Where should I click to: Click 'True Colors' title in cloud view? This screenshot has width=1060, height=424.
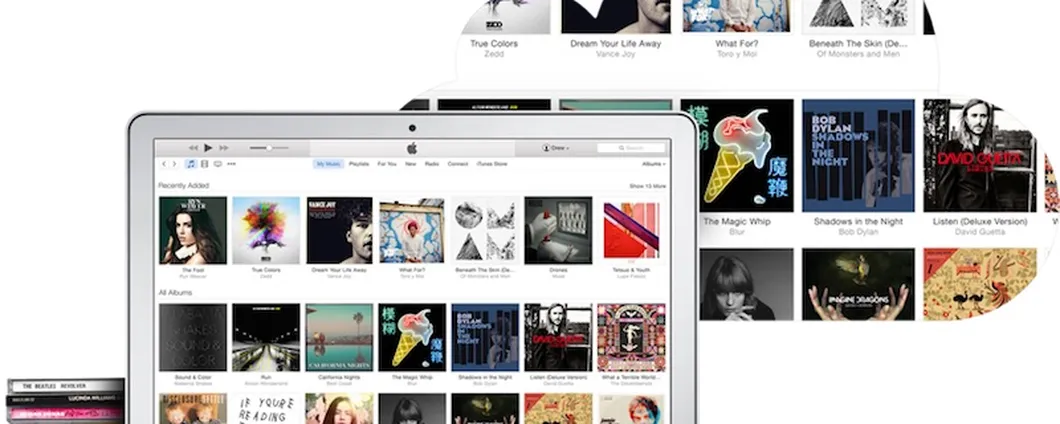tap(494, 43)
